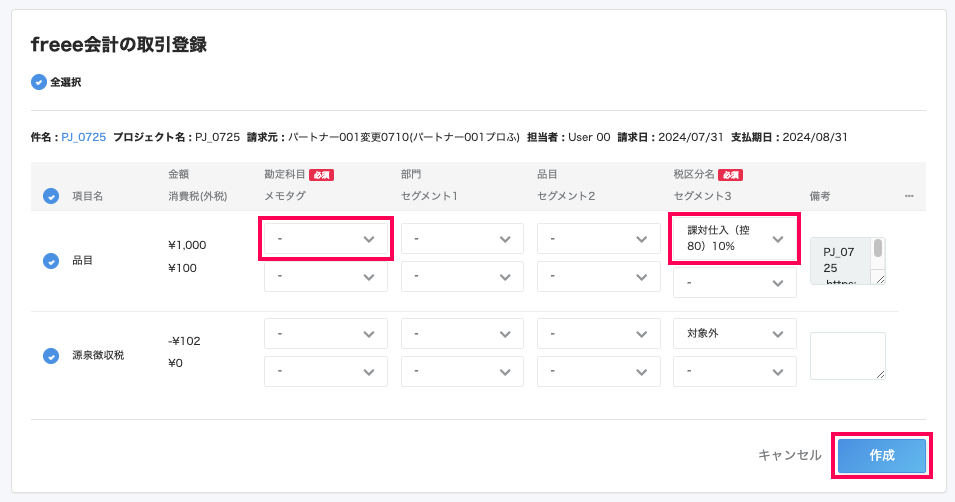Open the 勘定科目 dropdown in 品目 row
The height and width of the screenshot is (502, 955).
point(326,239)
